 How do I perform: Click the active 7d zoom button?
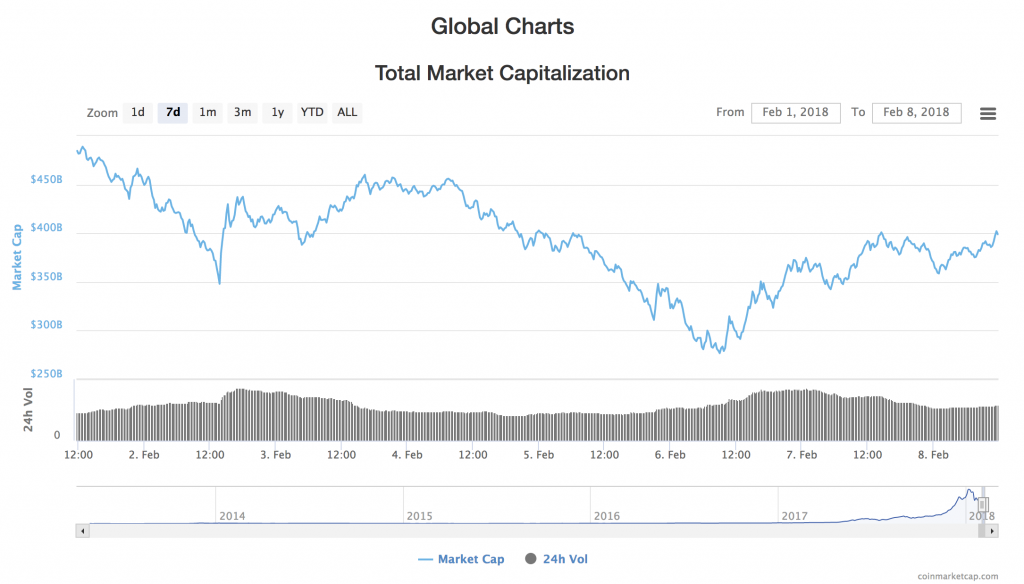[172, 112]
